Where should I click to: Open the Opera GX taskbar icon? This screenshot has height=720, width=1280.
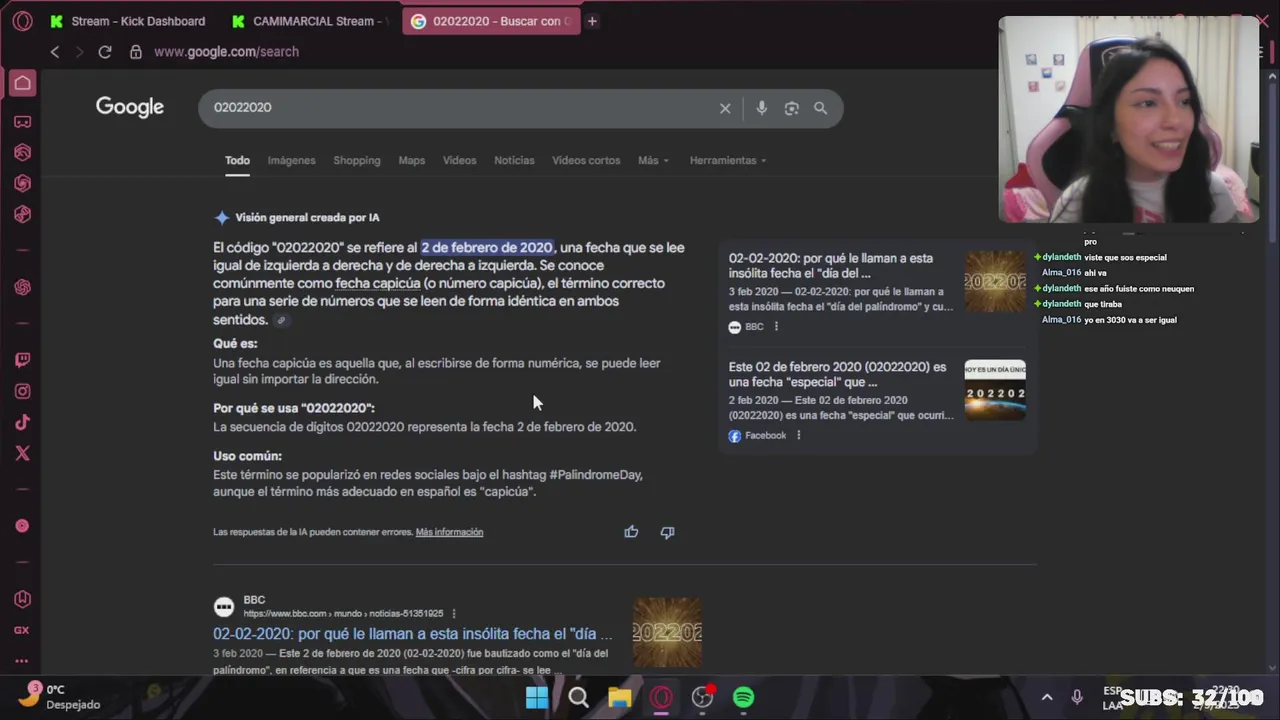pos(661,697)
